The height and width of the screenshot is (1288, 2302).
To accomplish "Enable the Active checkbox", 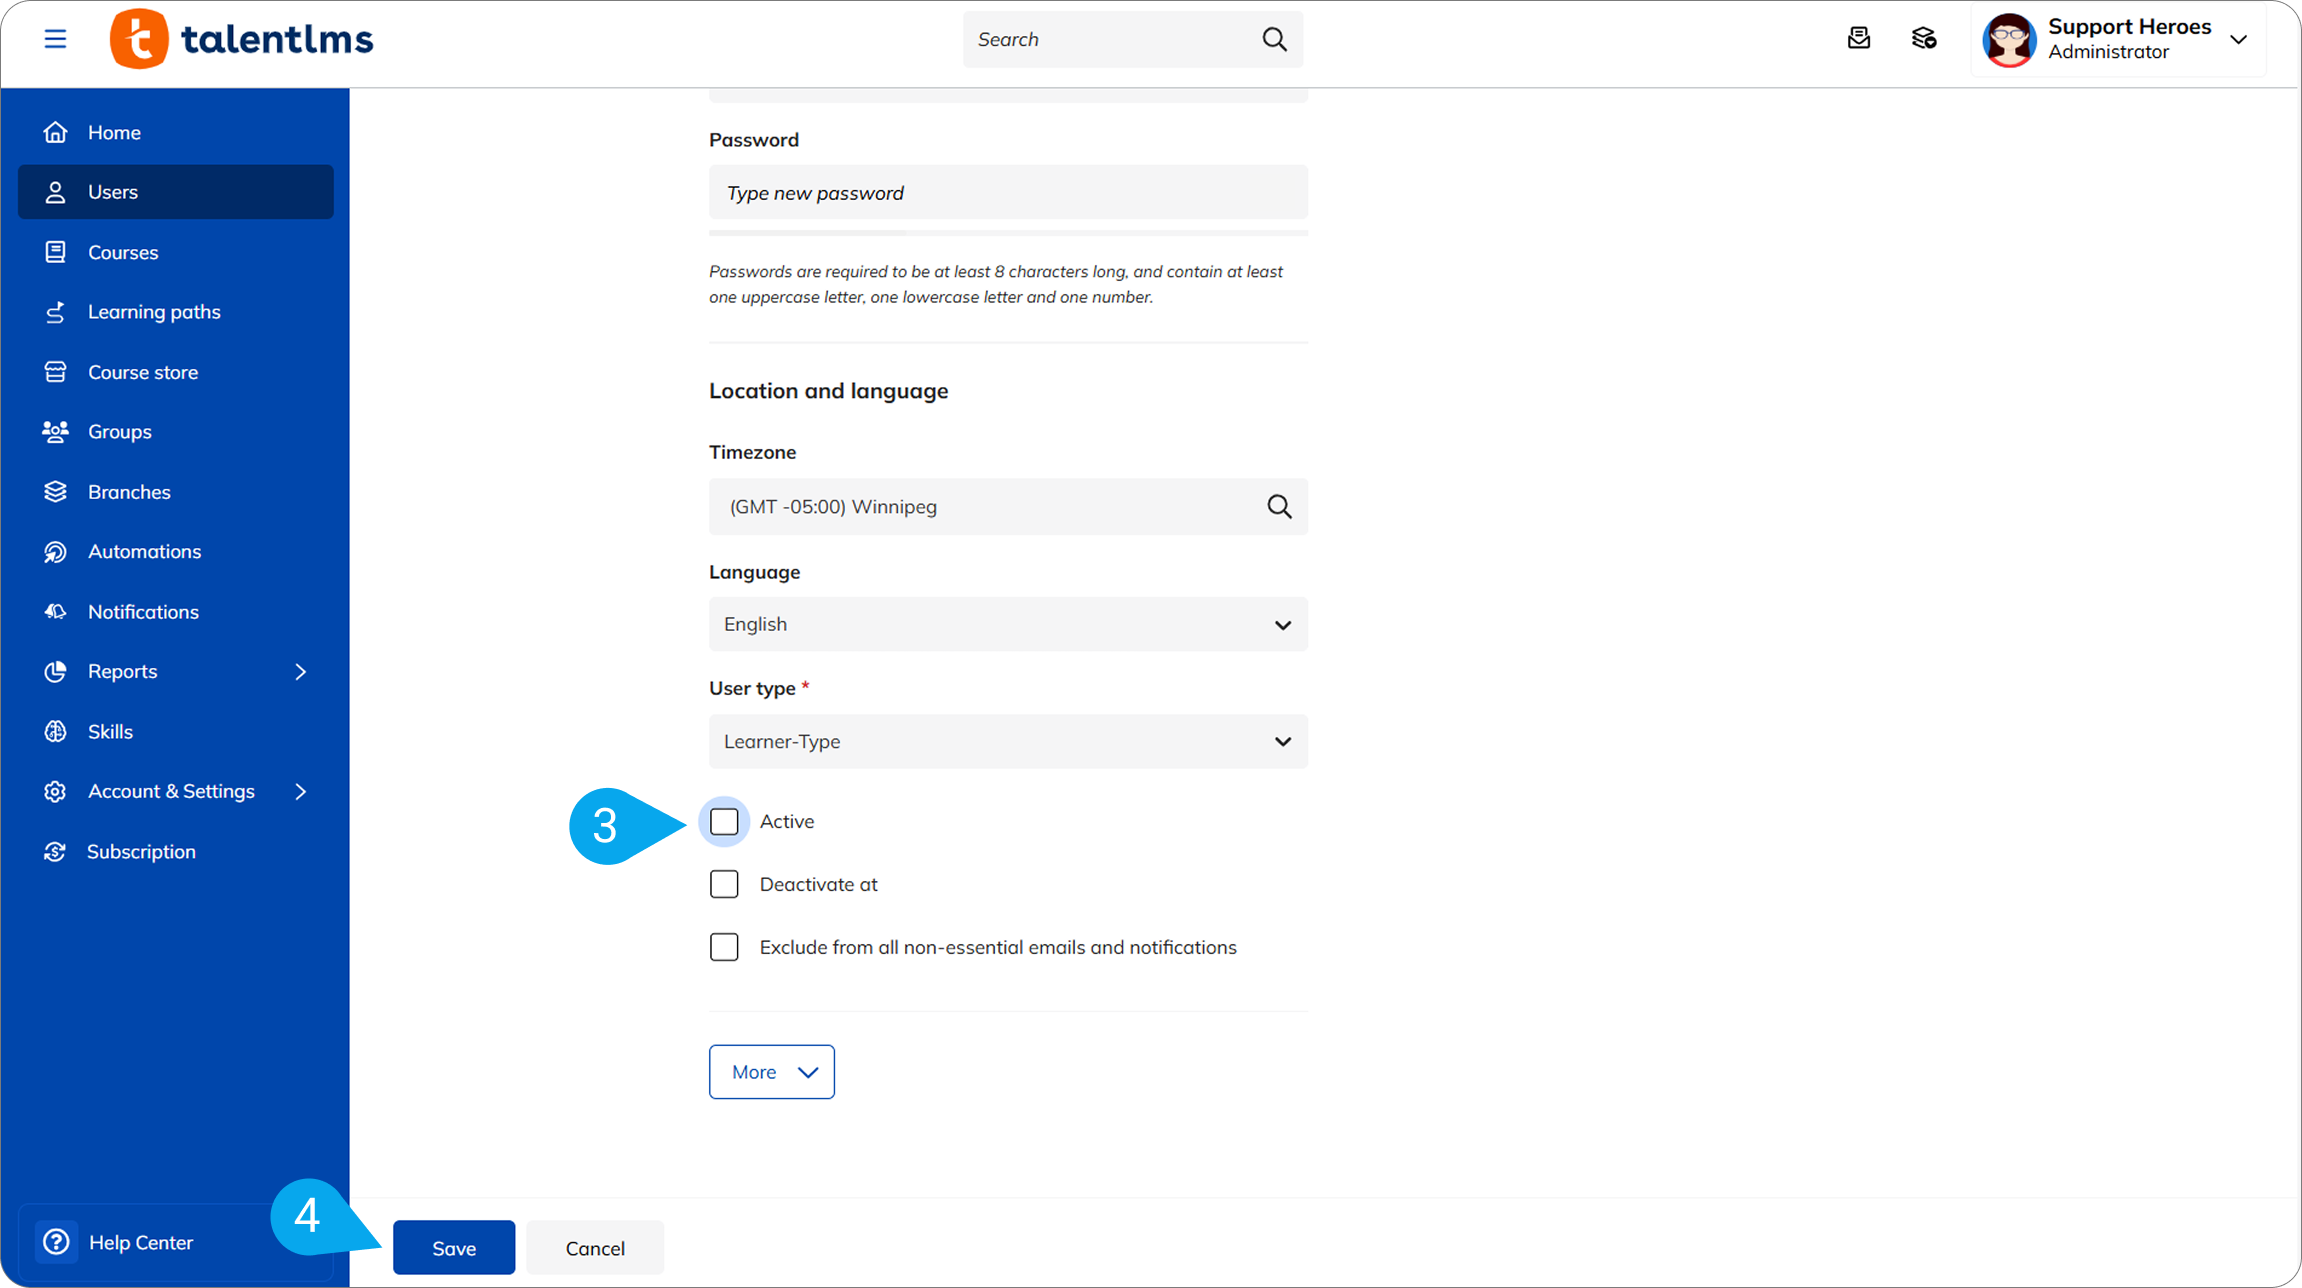I will click(x=724, y=822).
